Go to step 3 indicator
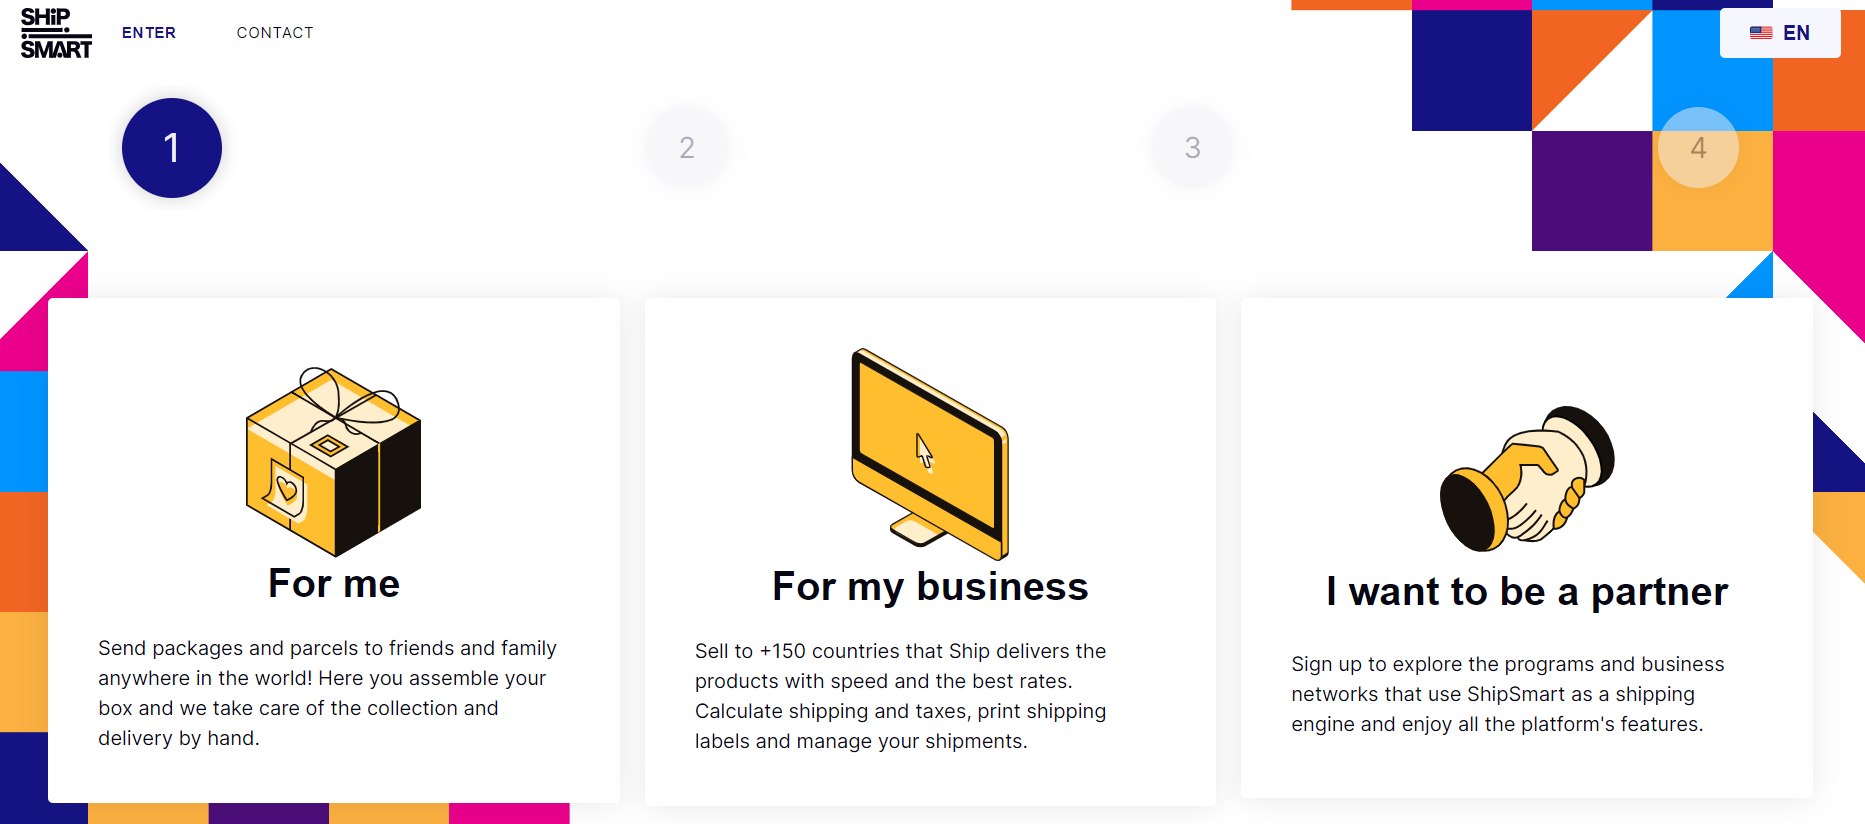 pos(1193,148)
